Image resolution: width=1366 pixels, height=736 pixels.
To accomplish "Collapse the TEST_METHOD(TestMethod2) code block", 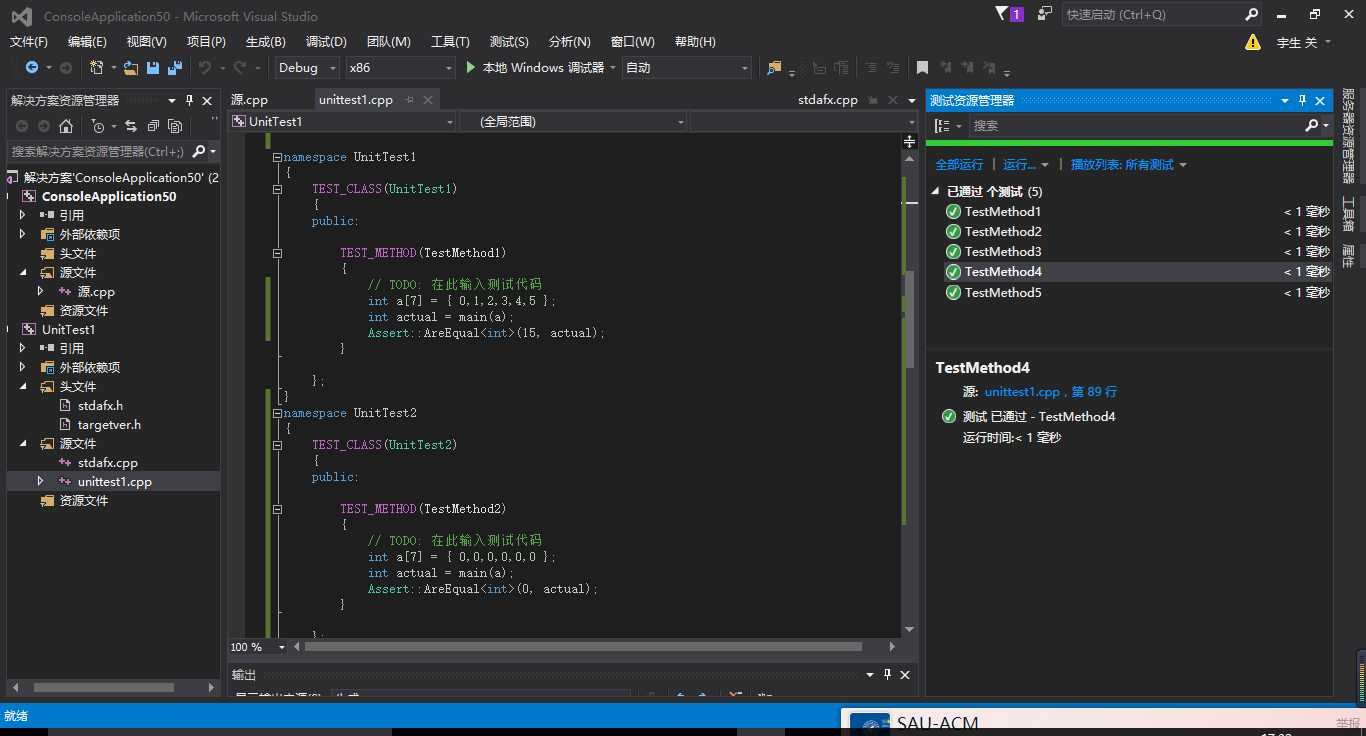I will coord(277,509).
